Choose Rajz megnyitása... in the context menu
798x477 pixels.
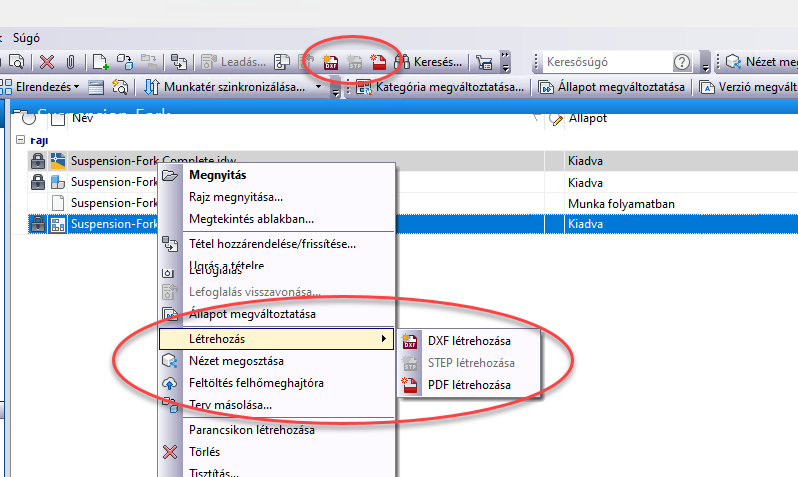point(277,197)
